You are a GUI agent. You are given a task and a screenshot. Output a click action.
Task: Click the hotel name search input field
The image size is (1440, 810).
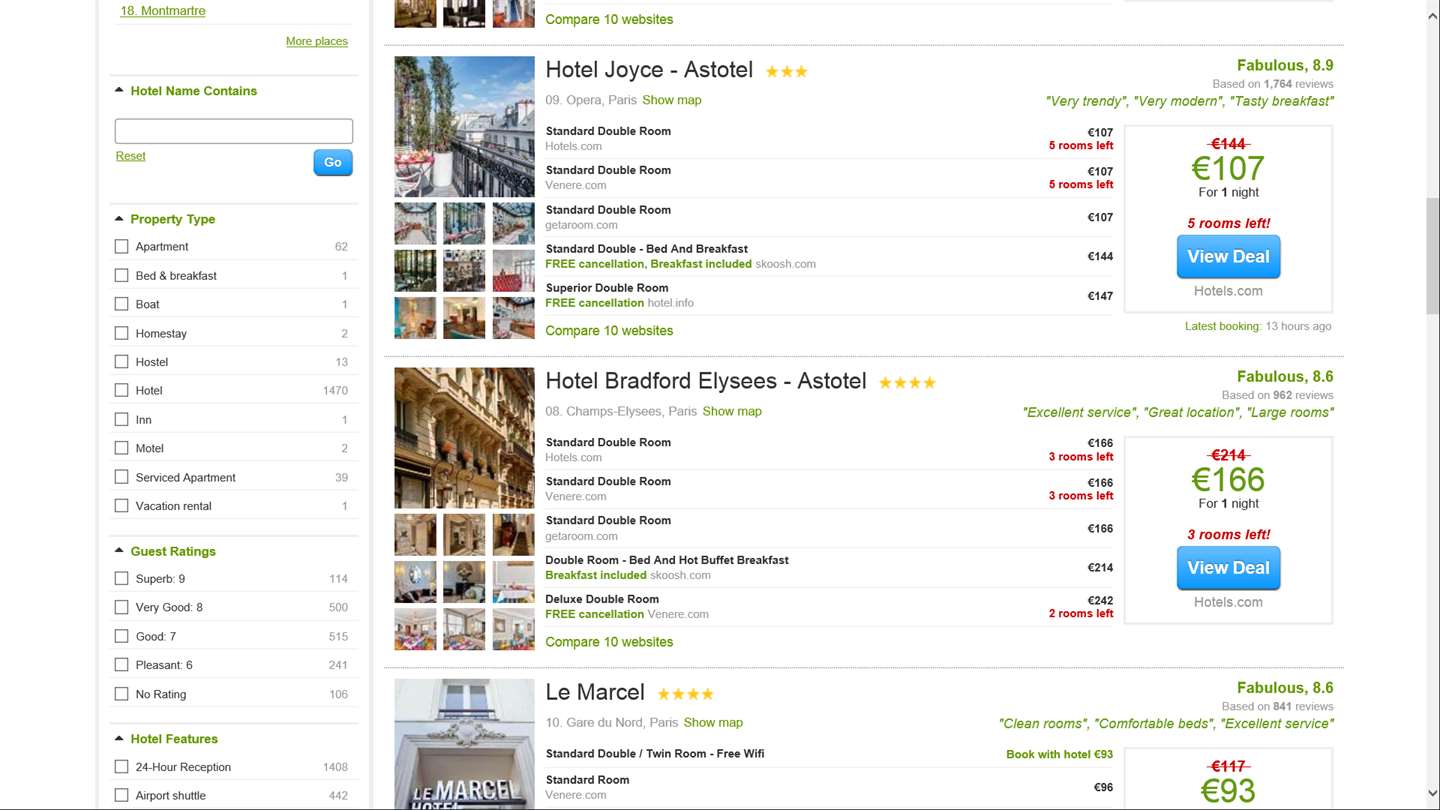[x=233, y=131]
